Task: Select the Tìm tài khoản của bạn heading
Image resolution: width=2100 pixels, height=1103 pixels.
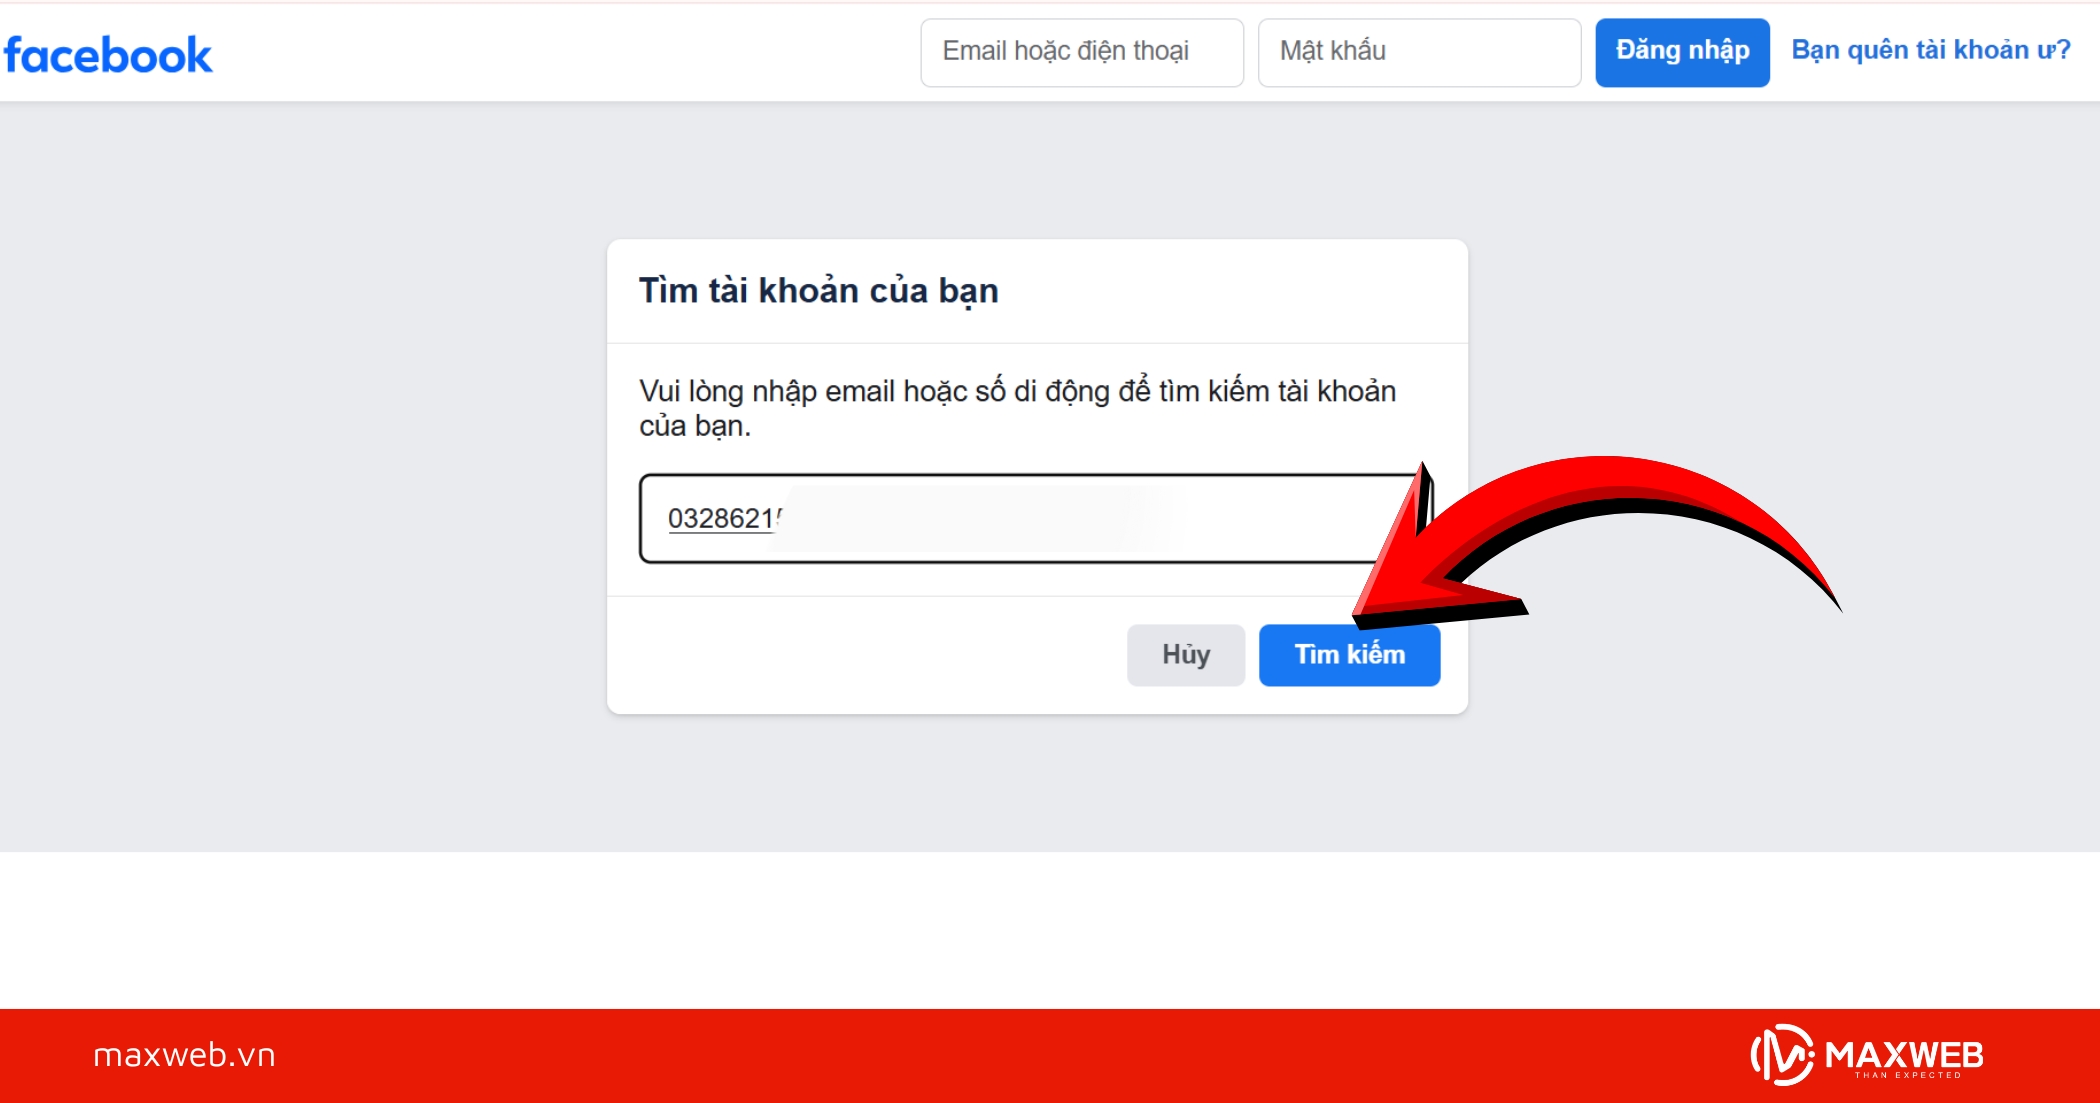Action: click(x=819, y=290)
